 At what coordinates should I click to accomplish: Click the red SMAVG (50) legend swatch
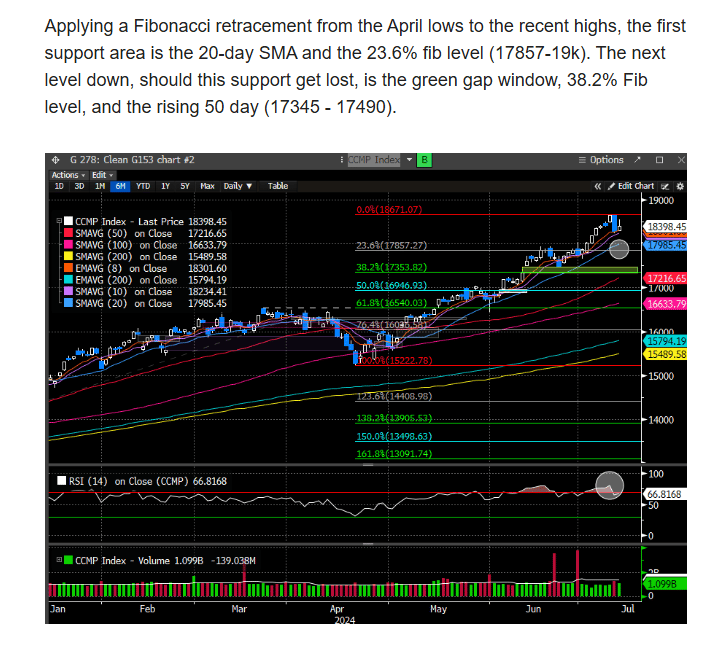68,233
